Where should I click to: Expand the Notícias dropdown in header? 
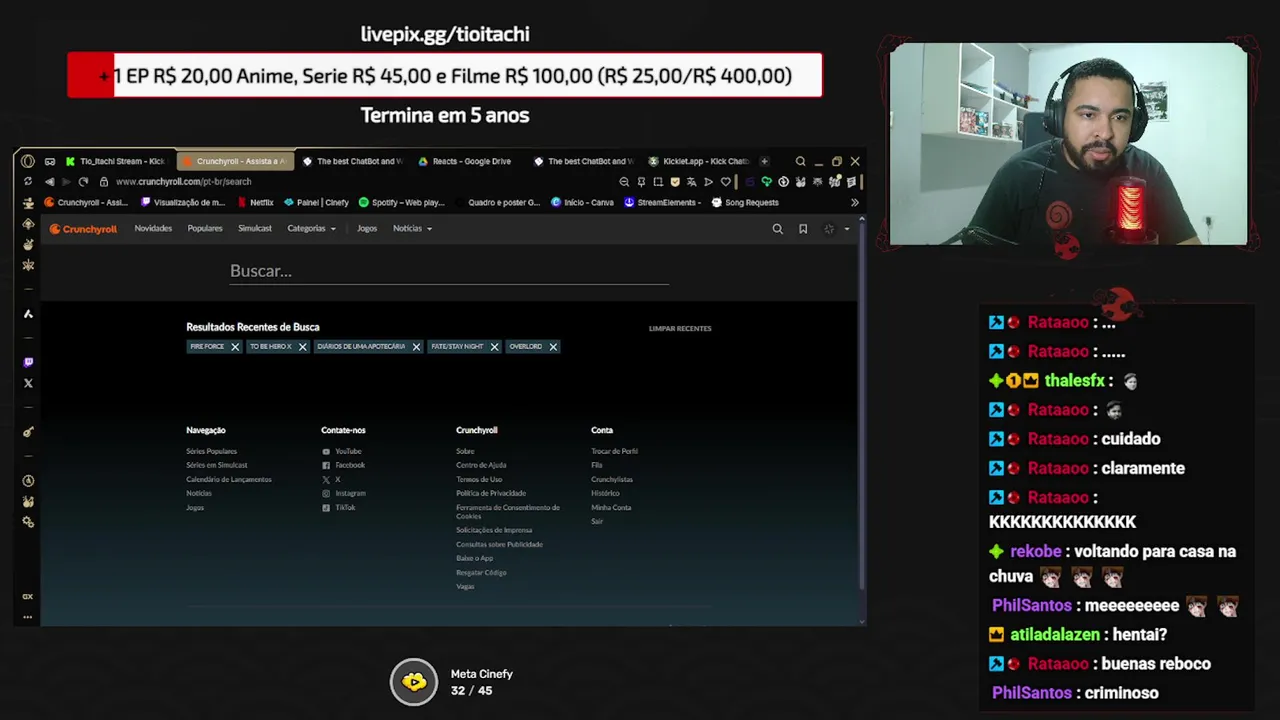coord(412,229)
